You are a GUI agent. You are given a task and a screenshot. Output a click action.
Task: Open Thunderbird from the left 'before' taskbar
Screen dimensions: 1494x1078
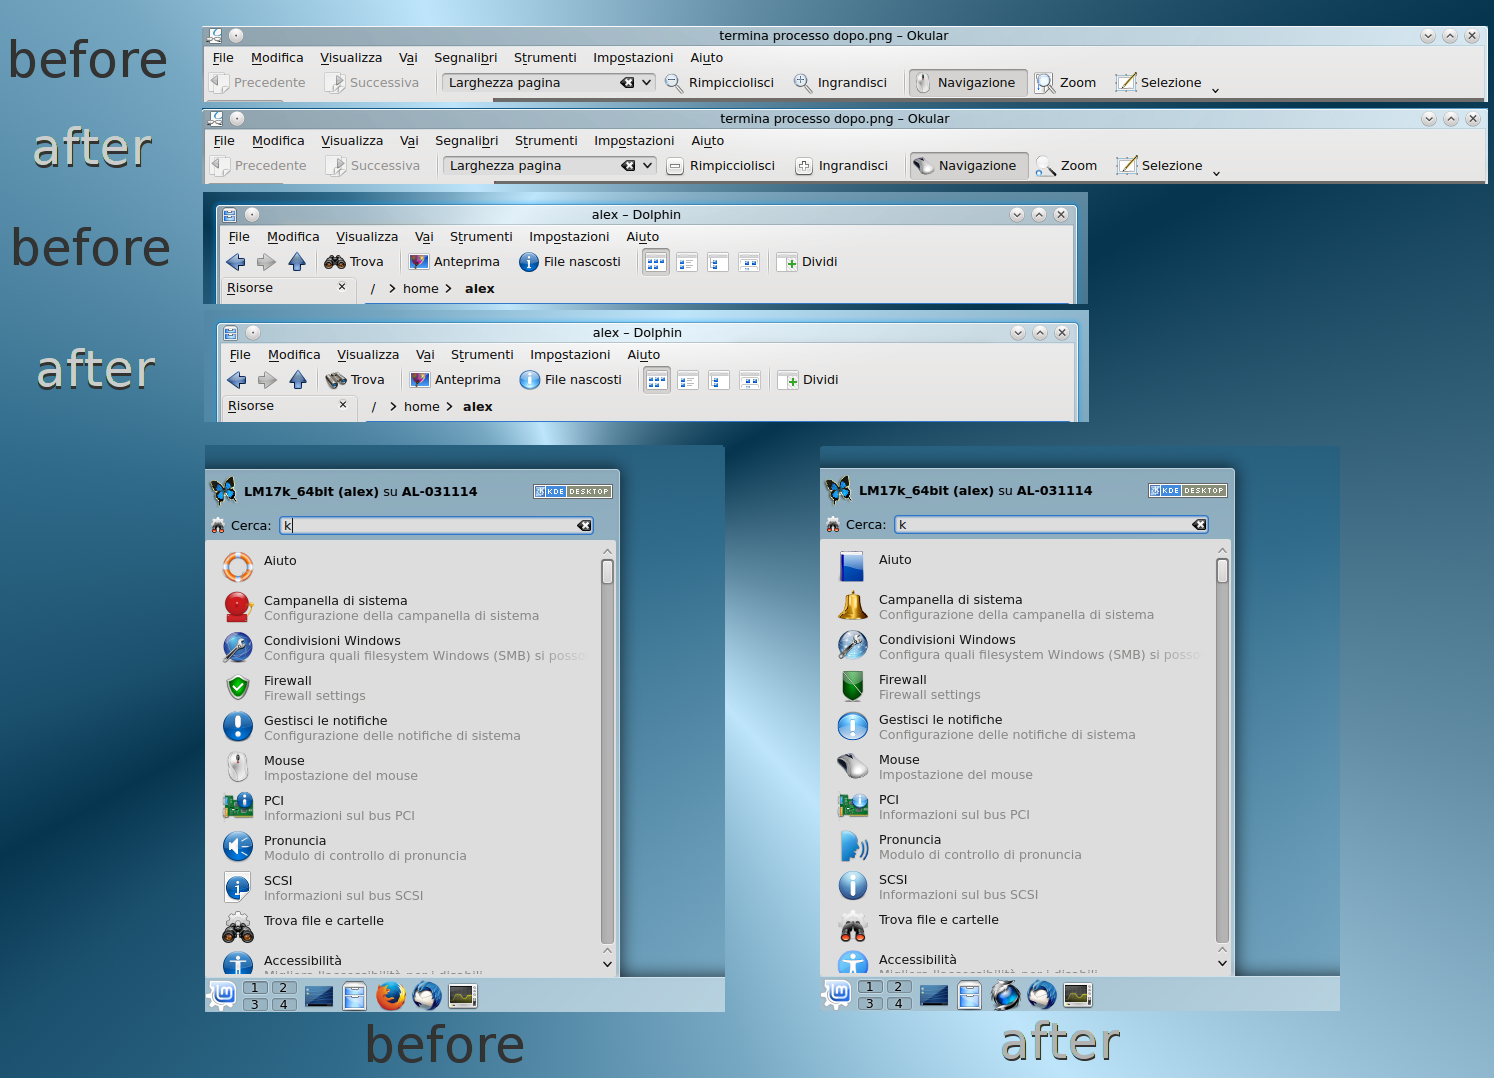click(427, 996)
